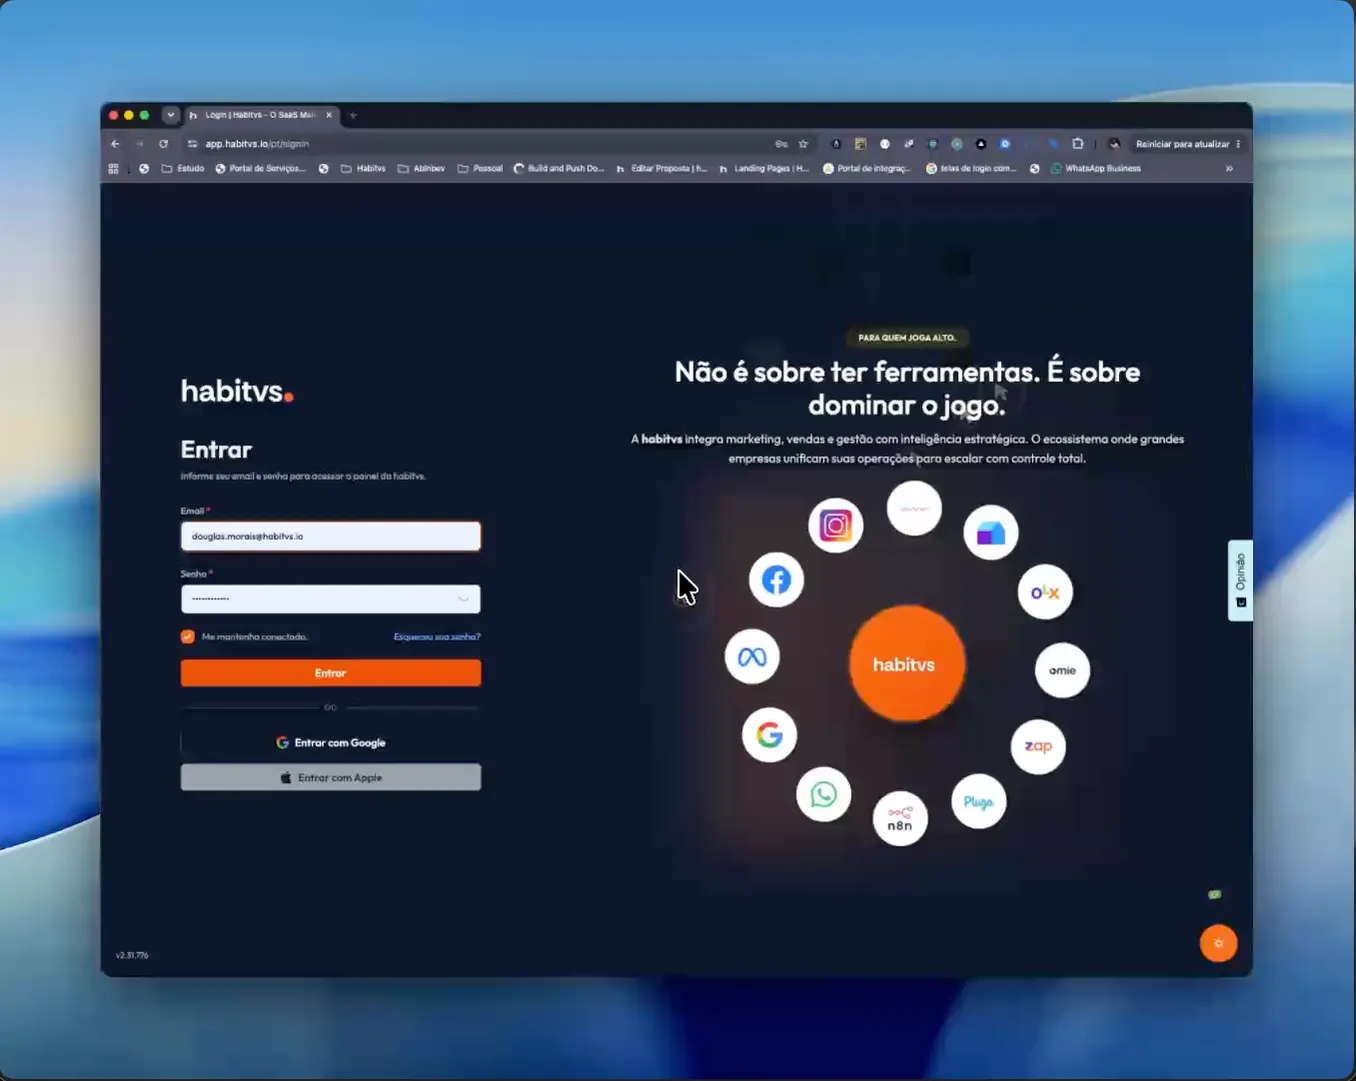Screen dimensions: 1356x1081
Task: Click the WhatsApp integration icon circle
Action: click(823, 794)
